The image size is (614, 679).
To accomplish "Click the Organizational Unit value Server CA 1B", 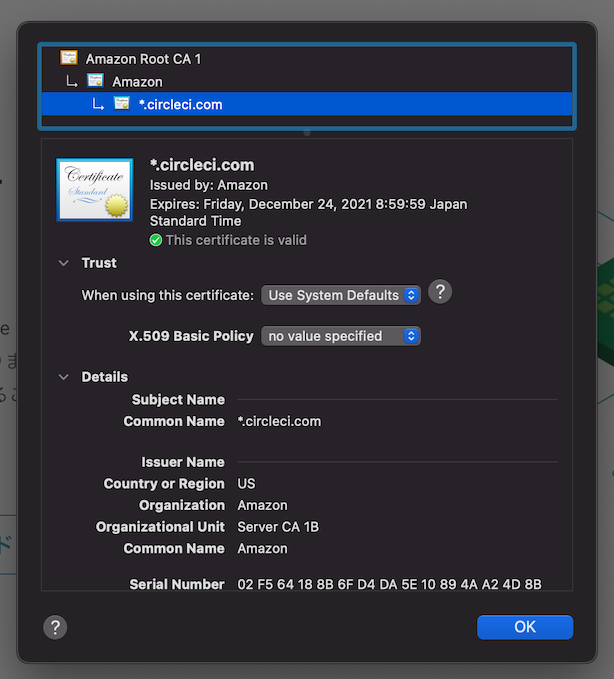I will 278,527.
